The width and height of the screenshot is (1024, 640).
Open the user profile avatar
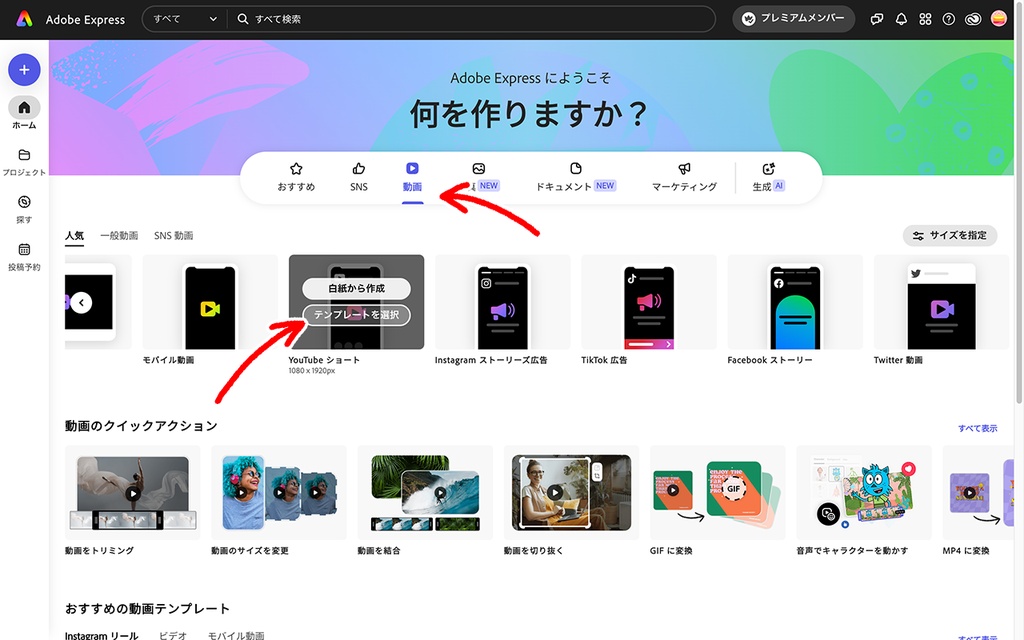pyautogui.click(x=999, y=19)
